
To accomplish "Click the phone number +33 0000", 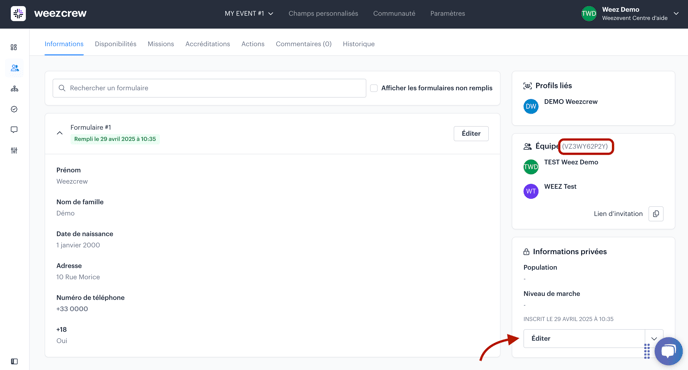I will tap(72, 309).
